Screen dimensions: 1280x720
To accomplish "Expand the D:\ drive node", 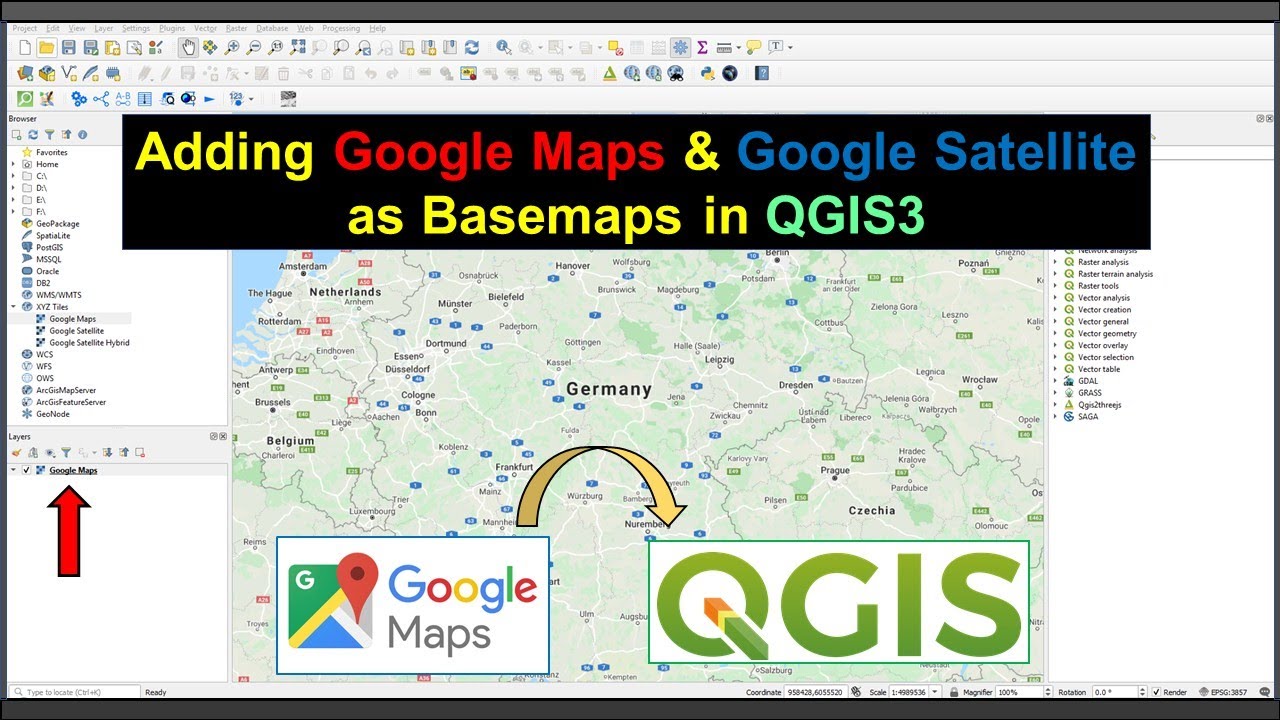I will point(14,188).
